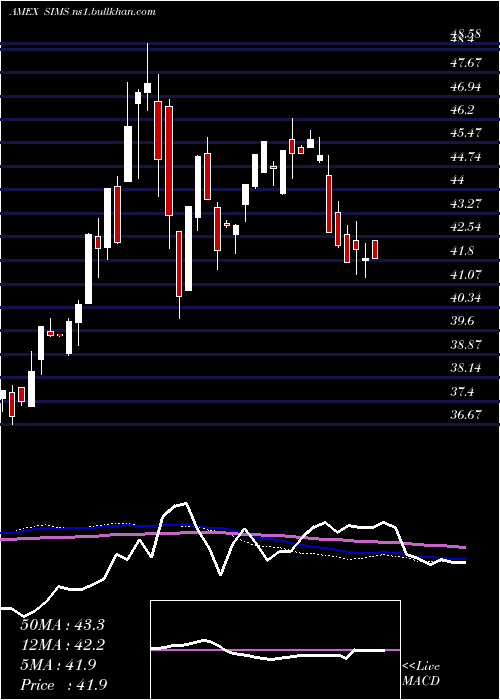Select the 44.74 price axis label
The width and height of the screenshot is (500, 700).
point(466,157)
